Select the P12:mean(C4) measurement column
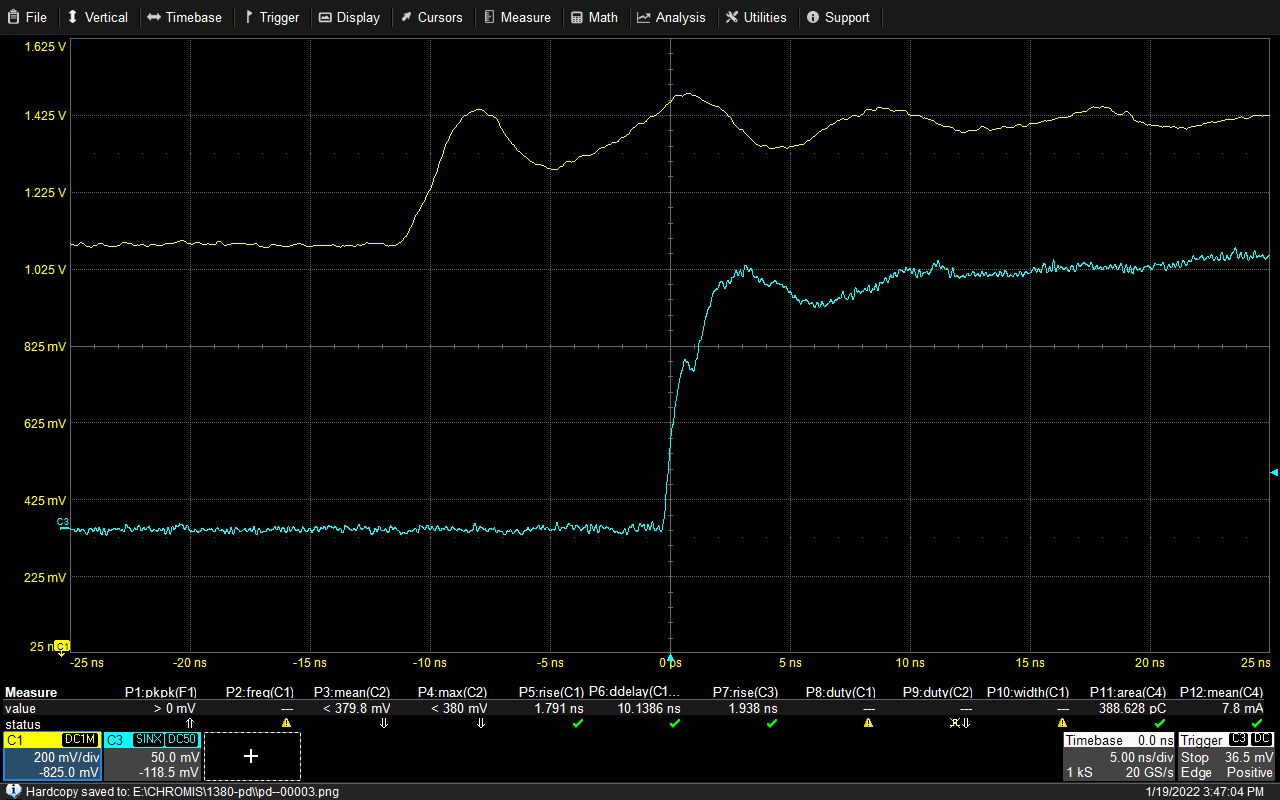This screenshot has width=1280, height=800. 1222,692
